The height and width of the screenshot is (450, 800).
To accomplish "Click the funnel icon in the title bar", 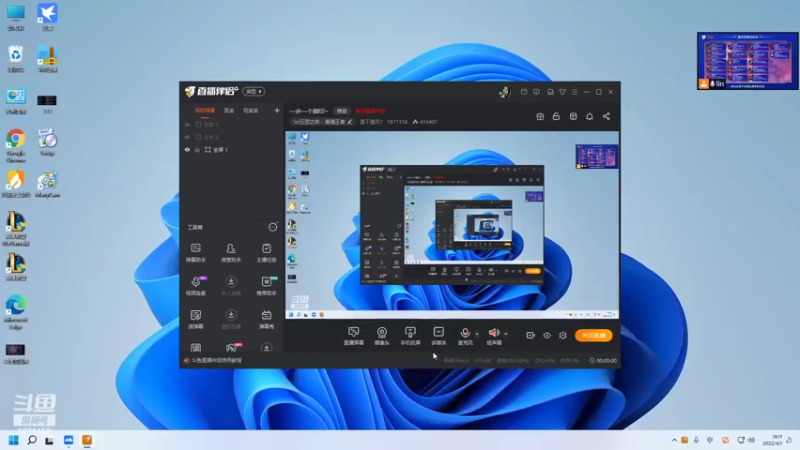I will pos(562,92).
